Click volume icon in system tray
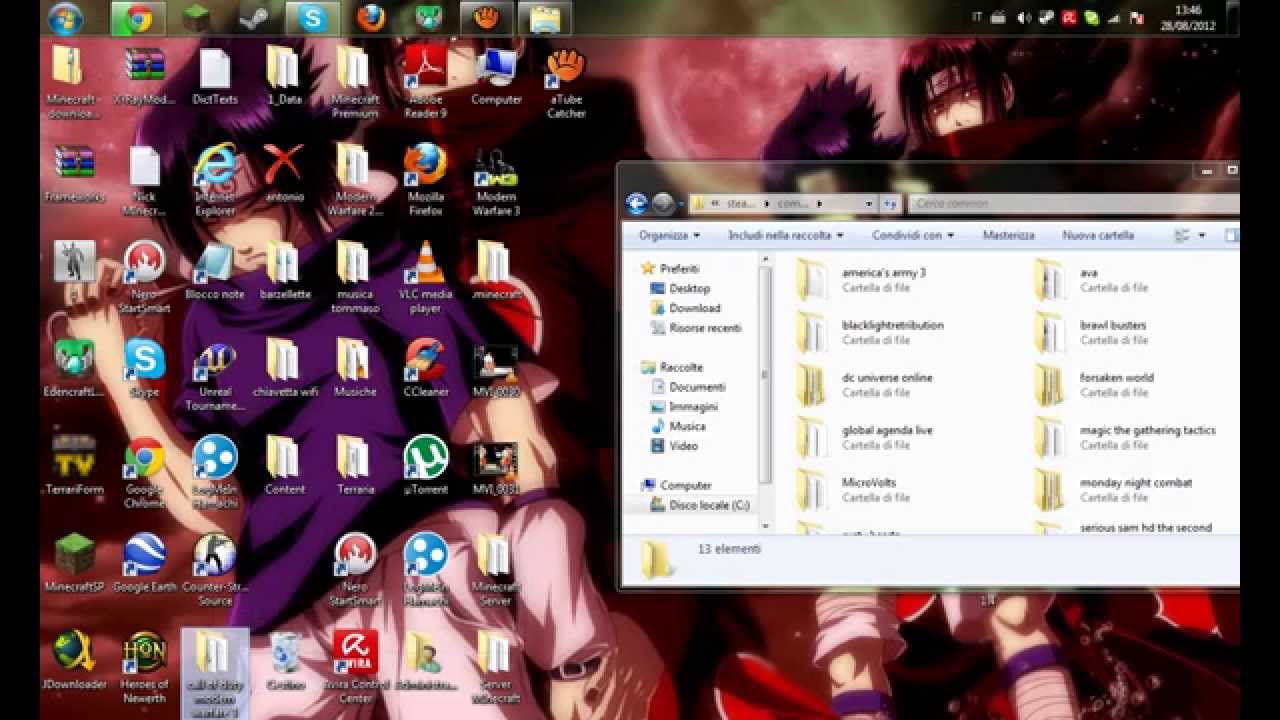The width and height of the screenshot is (1280, 720). click(x=1024, y=18)
